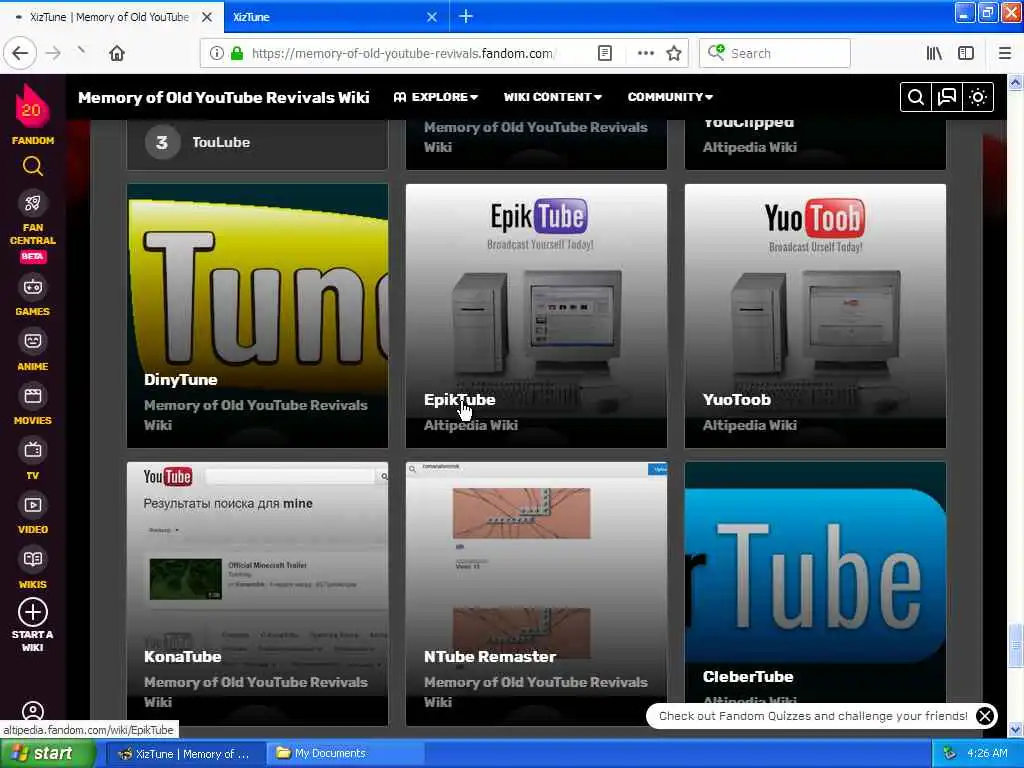Switch to XizTune taskbar button
The width and height of the screenshot is (1024, 768).
pyautogui.click(x=185, y=754)
